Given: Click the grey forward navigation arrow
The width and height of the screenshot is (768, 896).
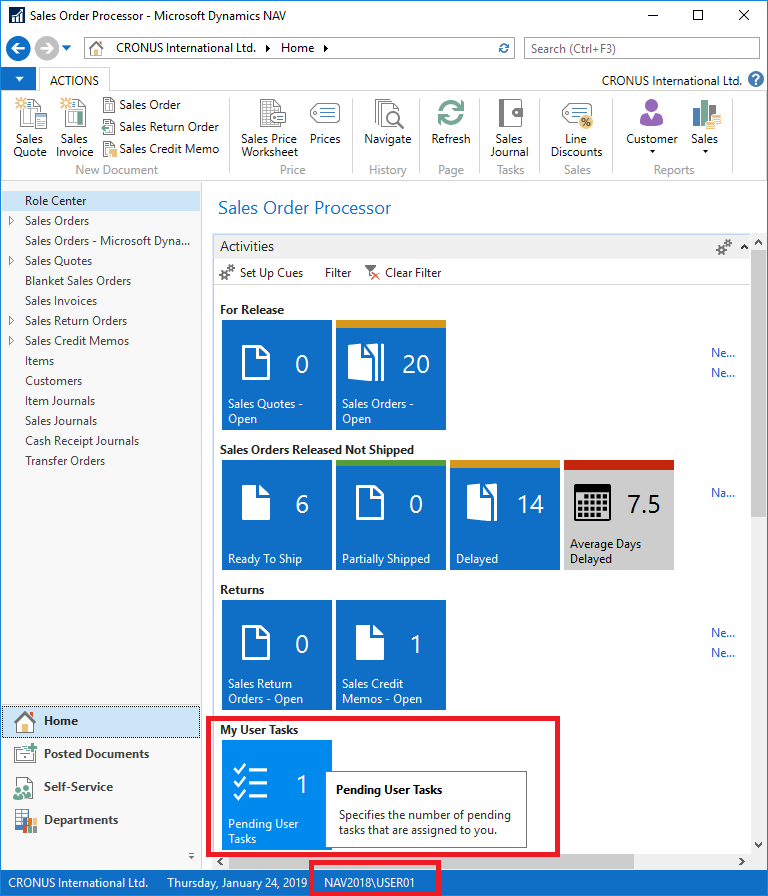Looking at the screenshot, I should (47, 49).
